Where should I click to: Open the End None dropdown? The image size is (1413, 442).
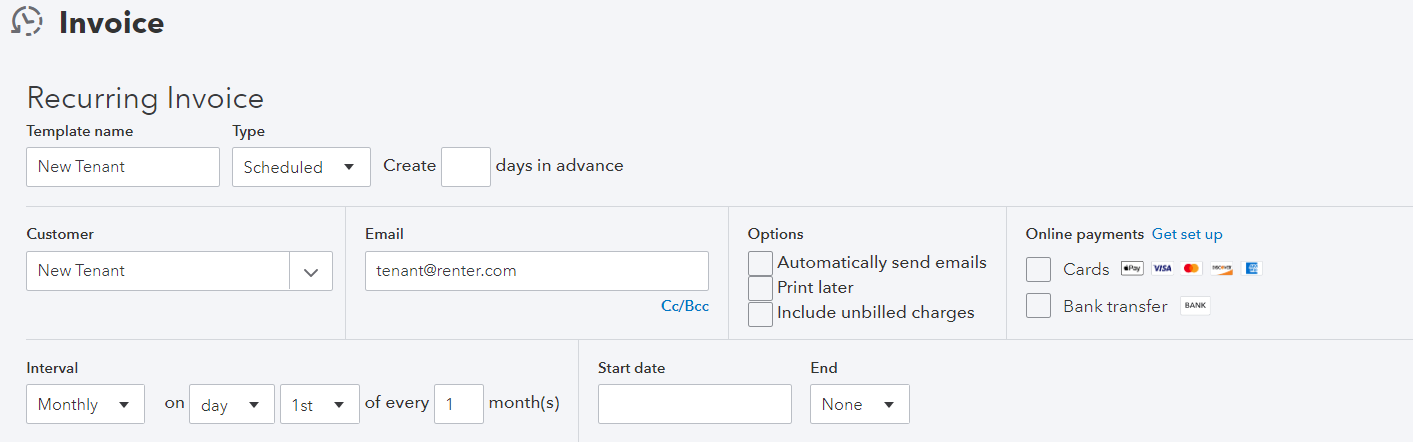pos(859,404)
